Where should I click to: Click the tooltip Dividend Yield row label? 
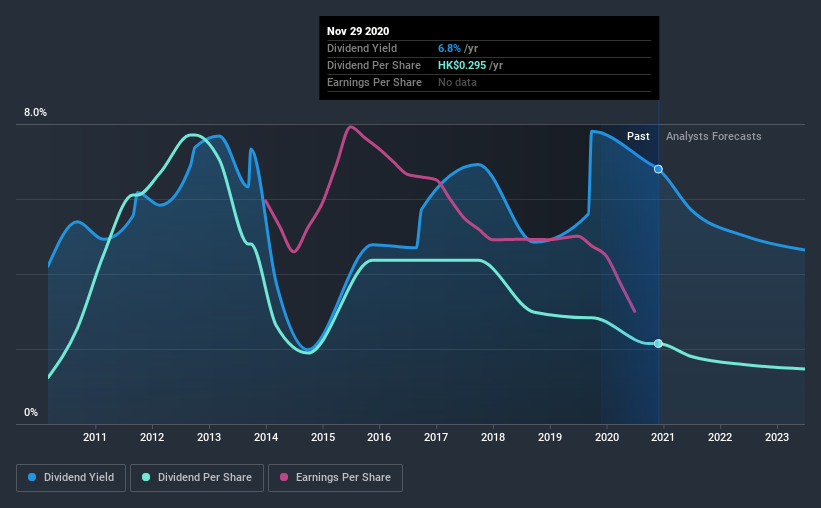pyautogui.click(x=362, y=48)
